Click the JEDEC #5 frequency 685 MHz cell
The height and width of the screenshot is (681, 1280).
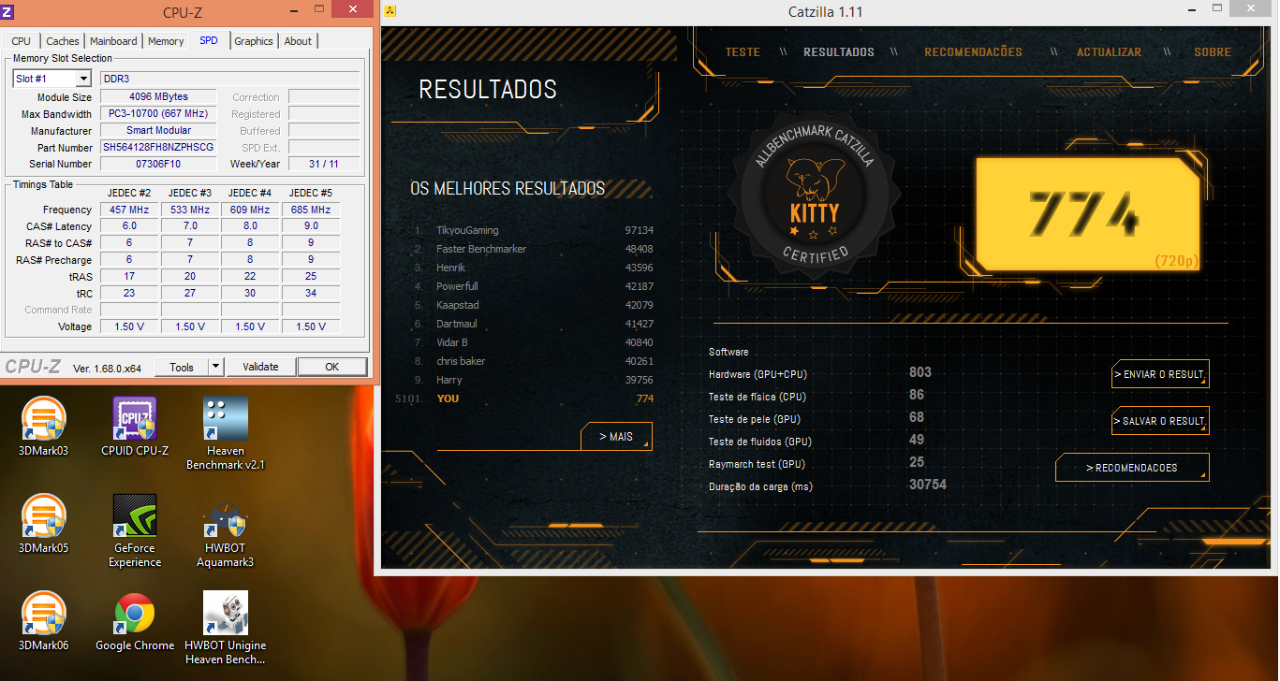coord(311,210)
